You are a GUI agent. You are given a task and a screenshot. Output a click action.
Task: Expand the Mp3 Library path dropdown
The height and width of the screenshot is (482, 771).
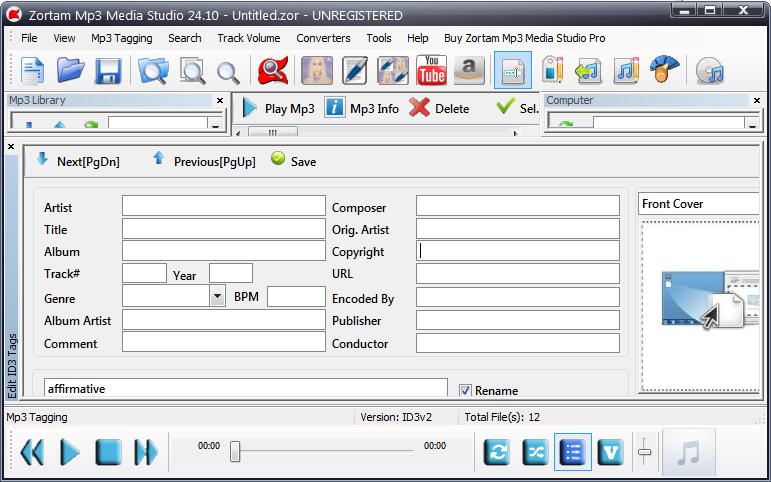(215, 123)
